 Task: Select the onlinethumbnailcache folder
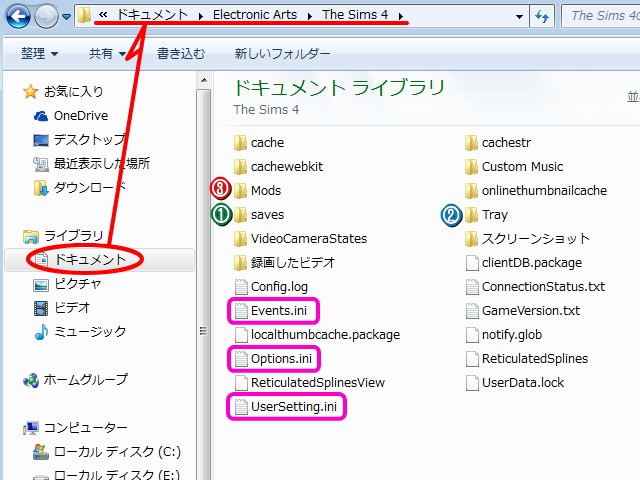(x=536, y=191)
